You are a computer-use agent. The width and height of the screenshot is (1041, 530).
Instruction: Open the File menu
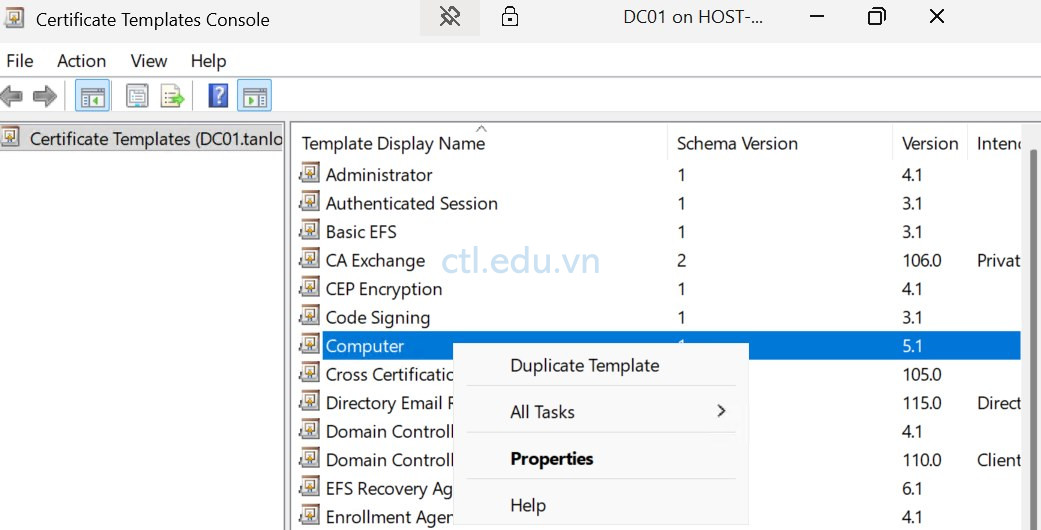(20, 61)
